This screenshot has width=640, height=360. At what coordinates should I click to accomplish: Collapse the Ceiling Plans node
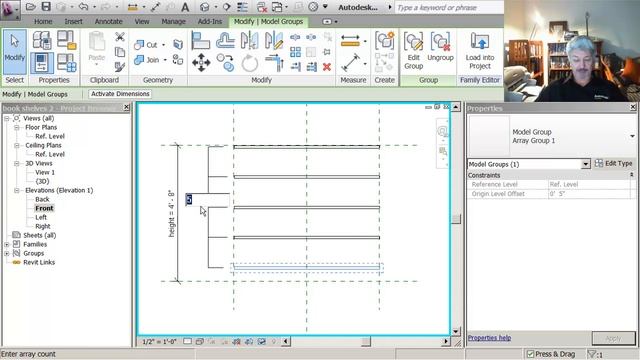point(17,145)
